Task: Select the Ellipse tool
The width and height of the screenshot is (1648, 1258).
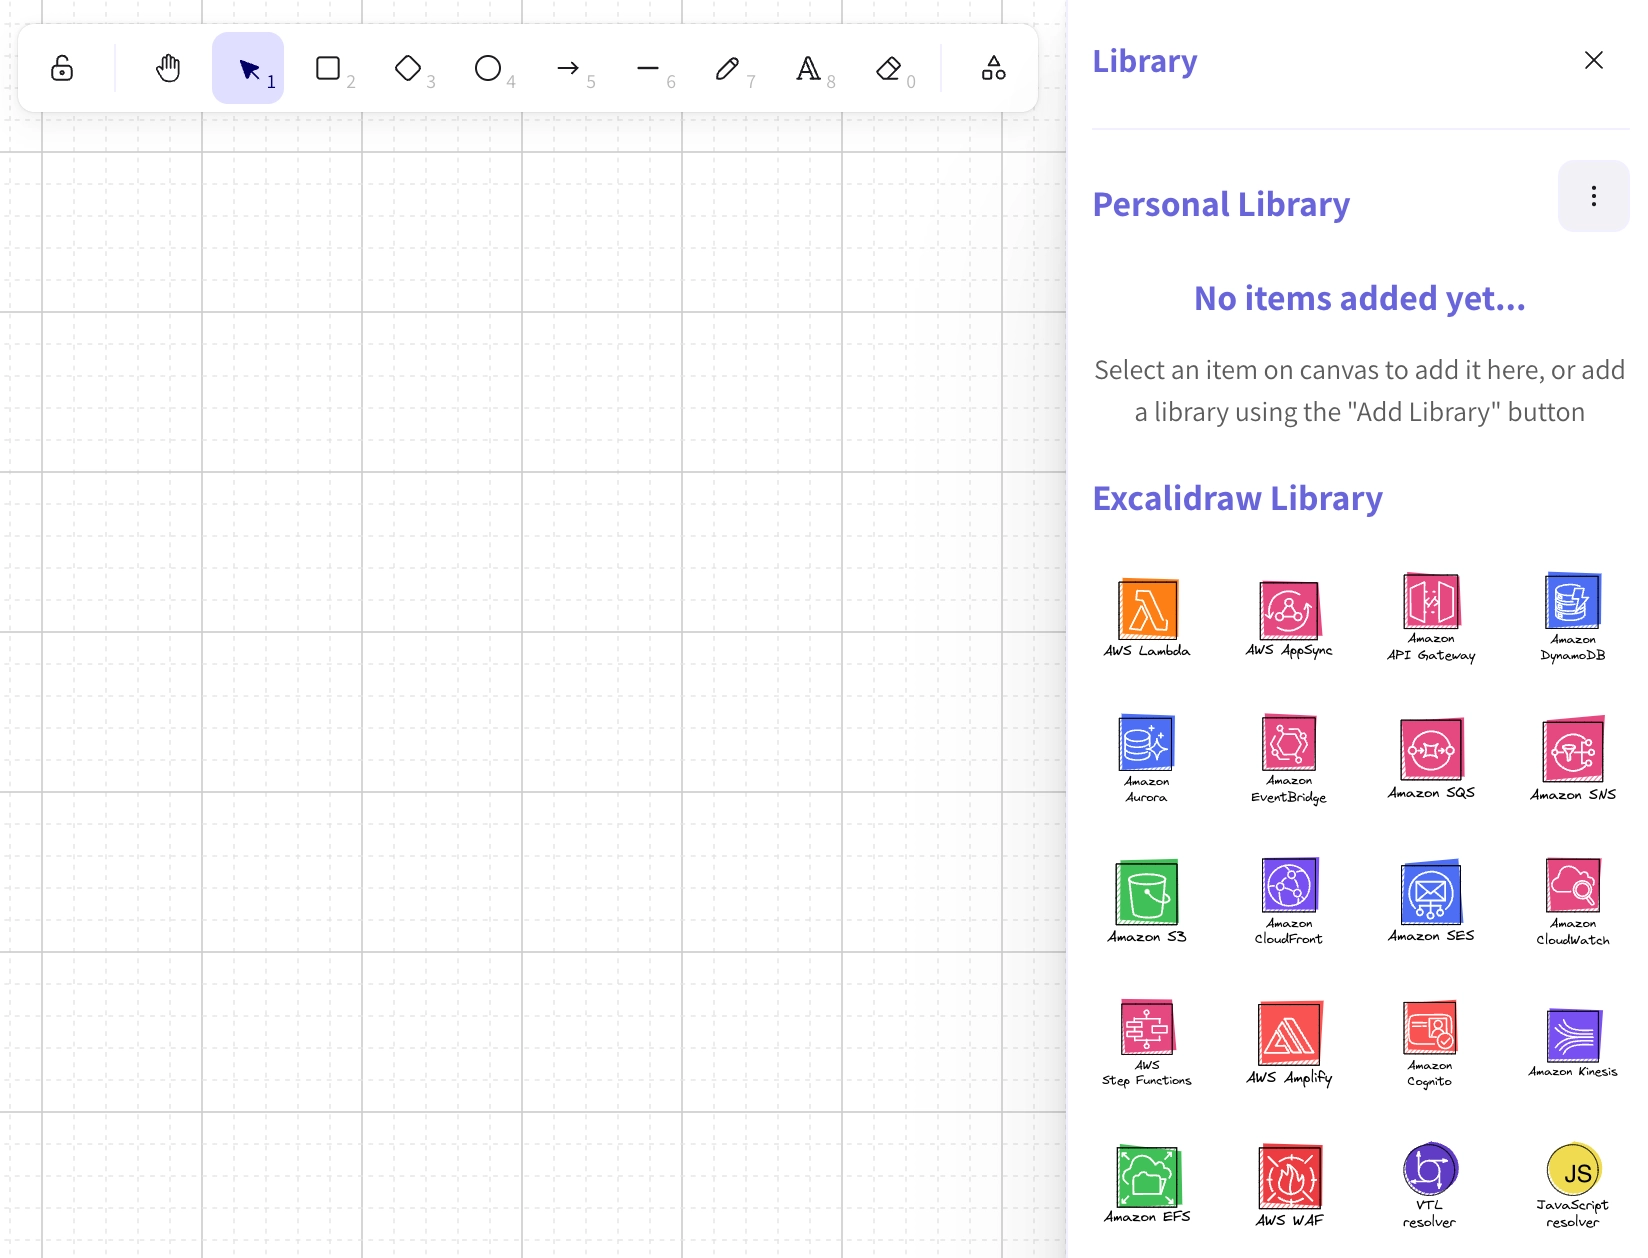Action: coord(488,68)
